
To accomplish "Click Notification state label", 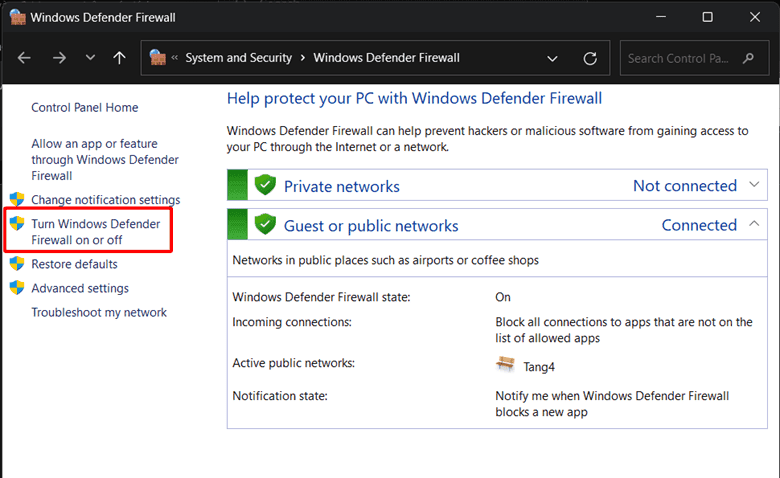I will tap(280, 396).
